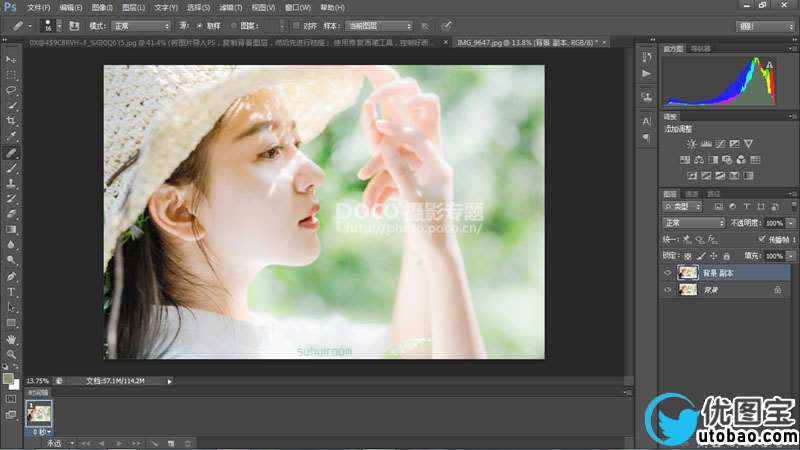The width and height of the screenshot is (800, 450).
Task: Select the Zoom tool in toolbox
Action: [11, 354]
